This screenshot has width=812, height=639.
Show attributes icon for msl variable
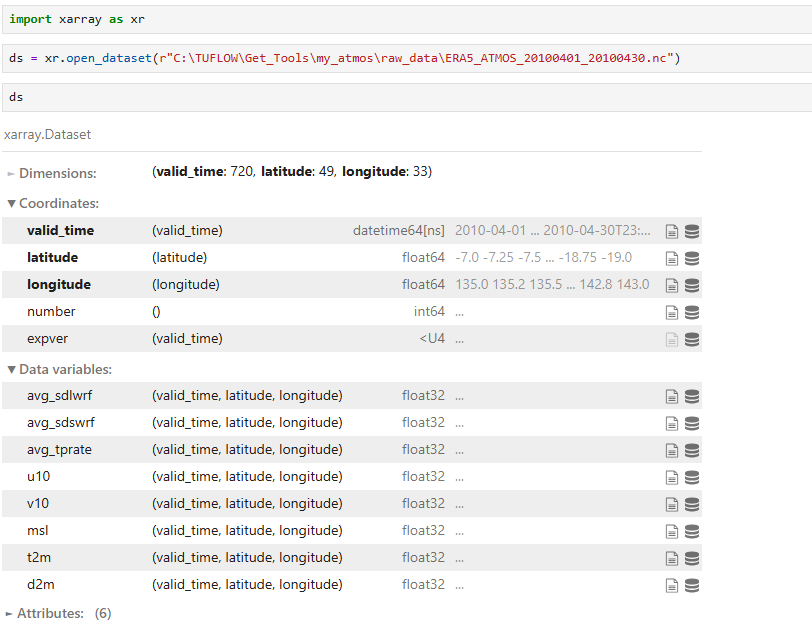672,531
